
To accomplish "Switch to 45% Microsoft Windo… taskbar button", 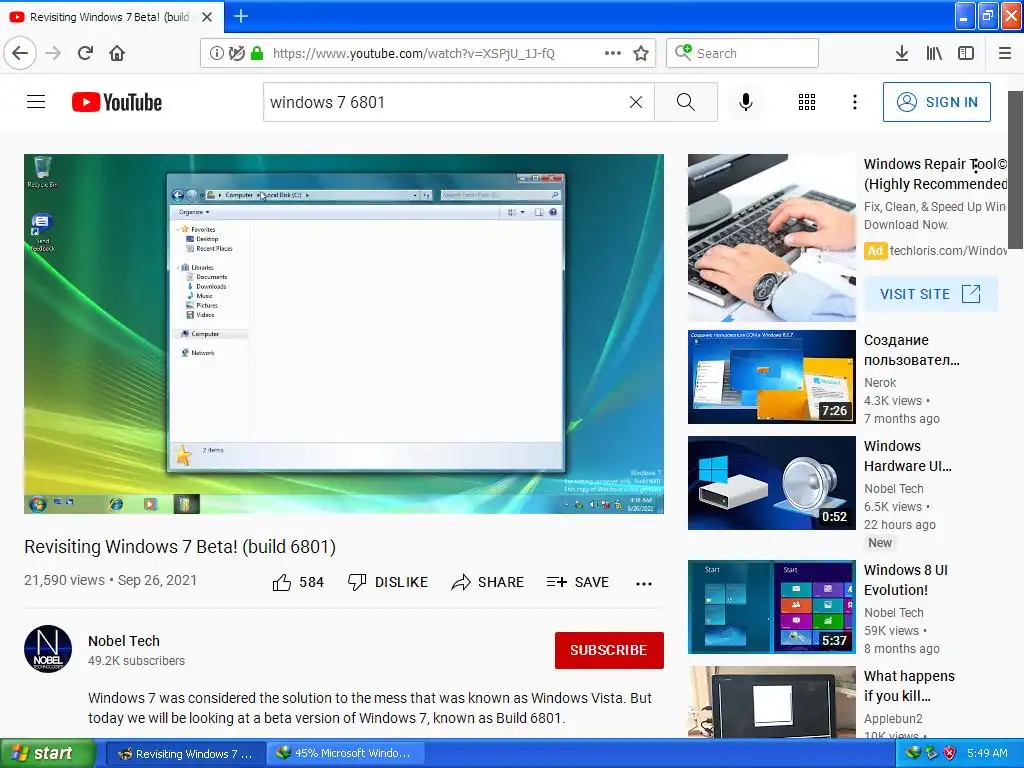I will (x=344, y=754).
